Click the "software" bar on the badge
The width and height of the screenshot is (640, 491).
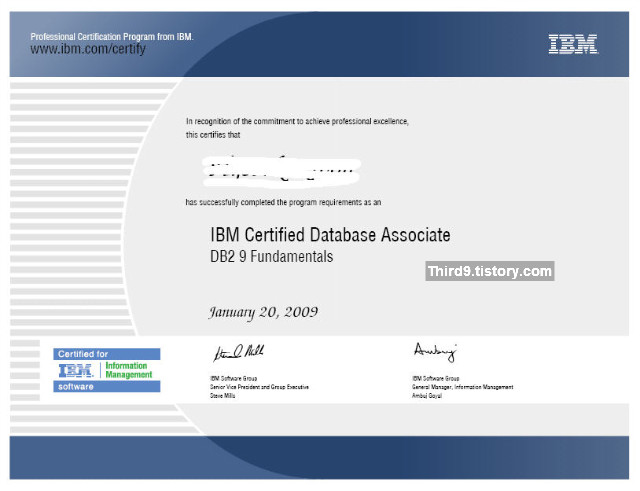point(107,387)
